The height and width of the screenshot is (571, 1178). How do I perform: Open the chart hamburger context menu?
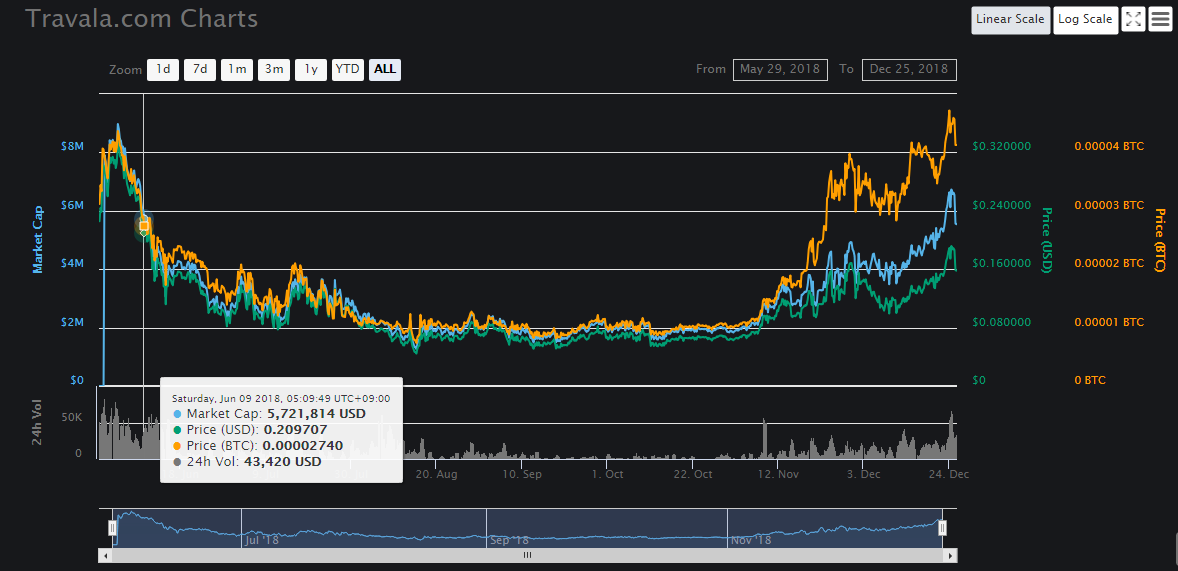point(1160,19)
